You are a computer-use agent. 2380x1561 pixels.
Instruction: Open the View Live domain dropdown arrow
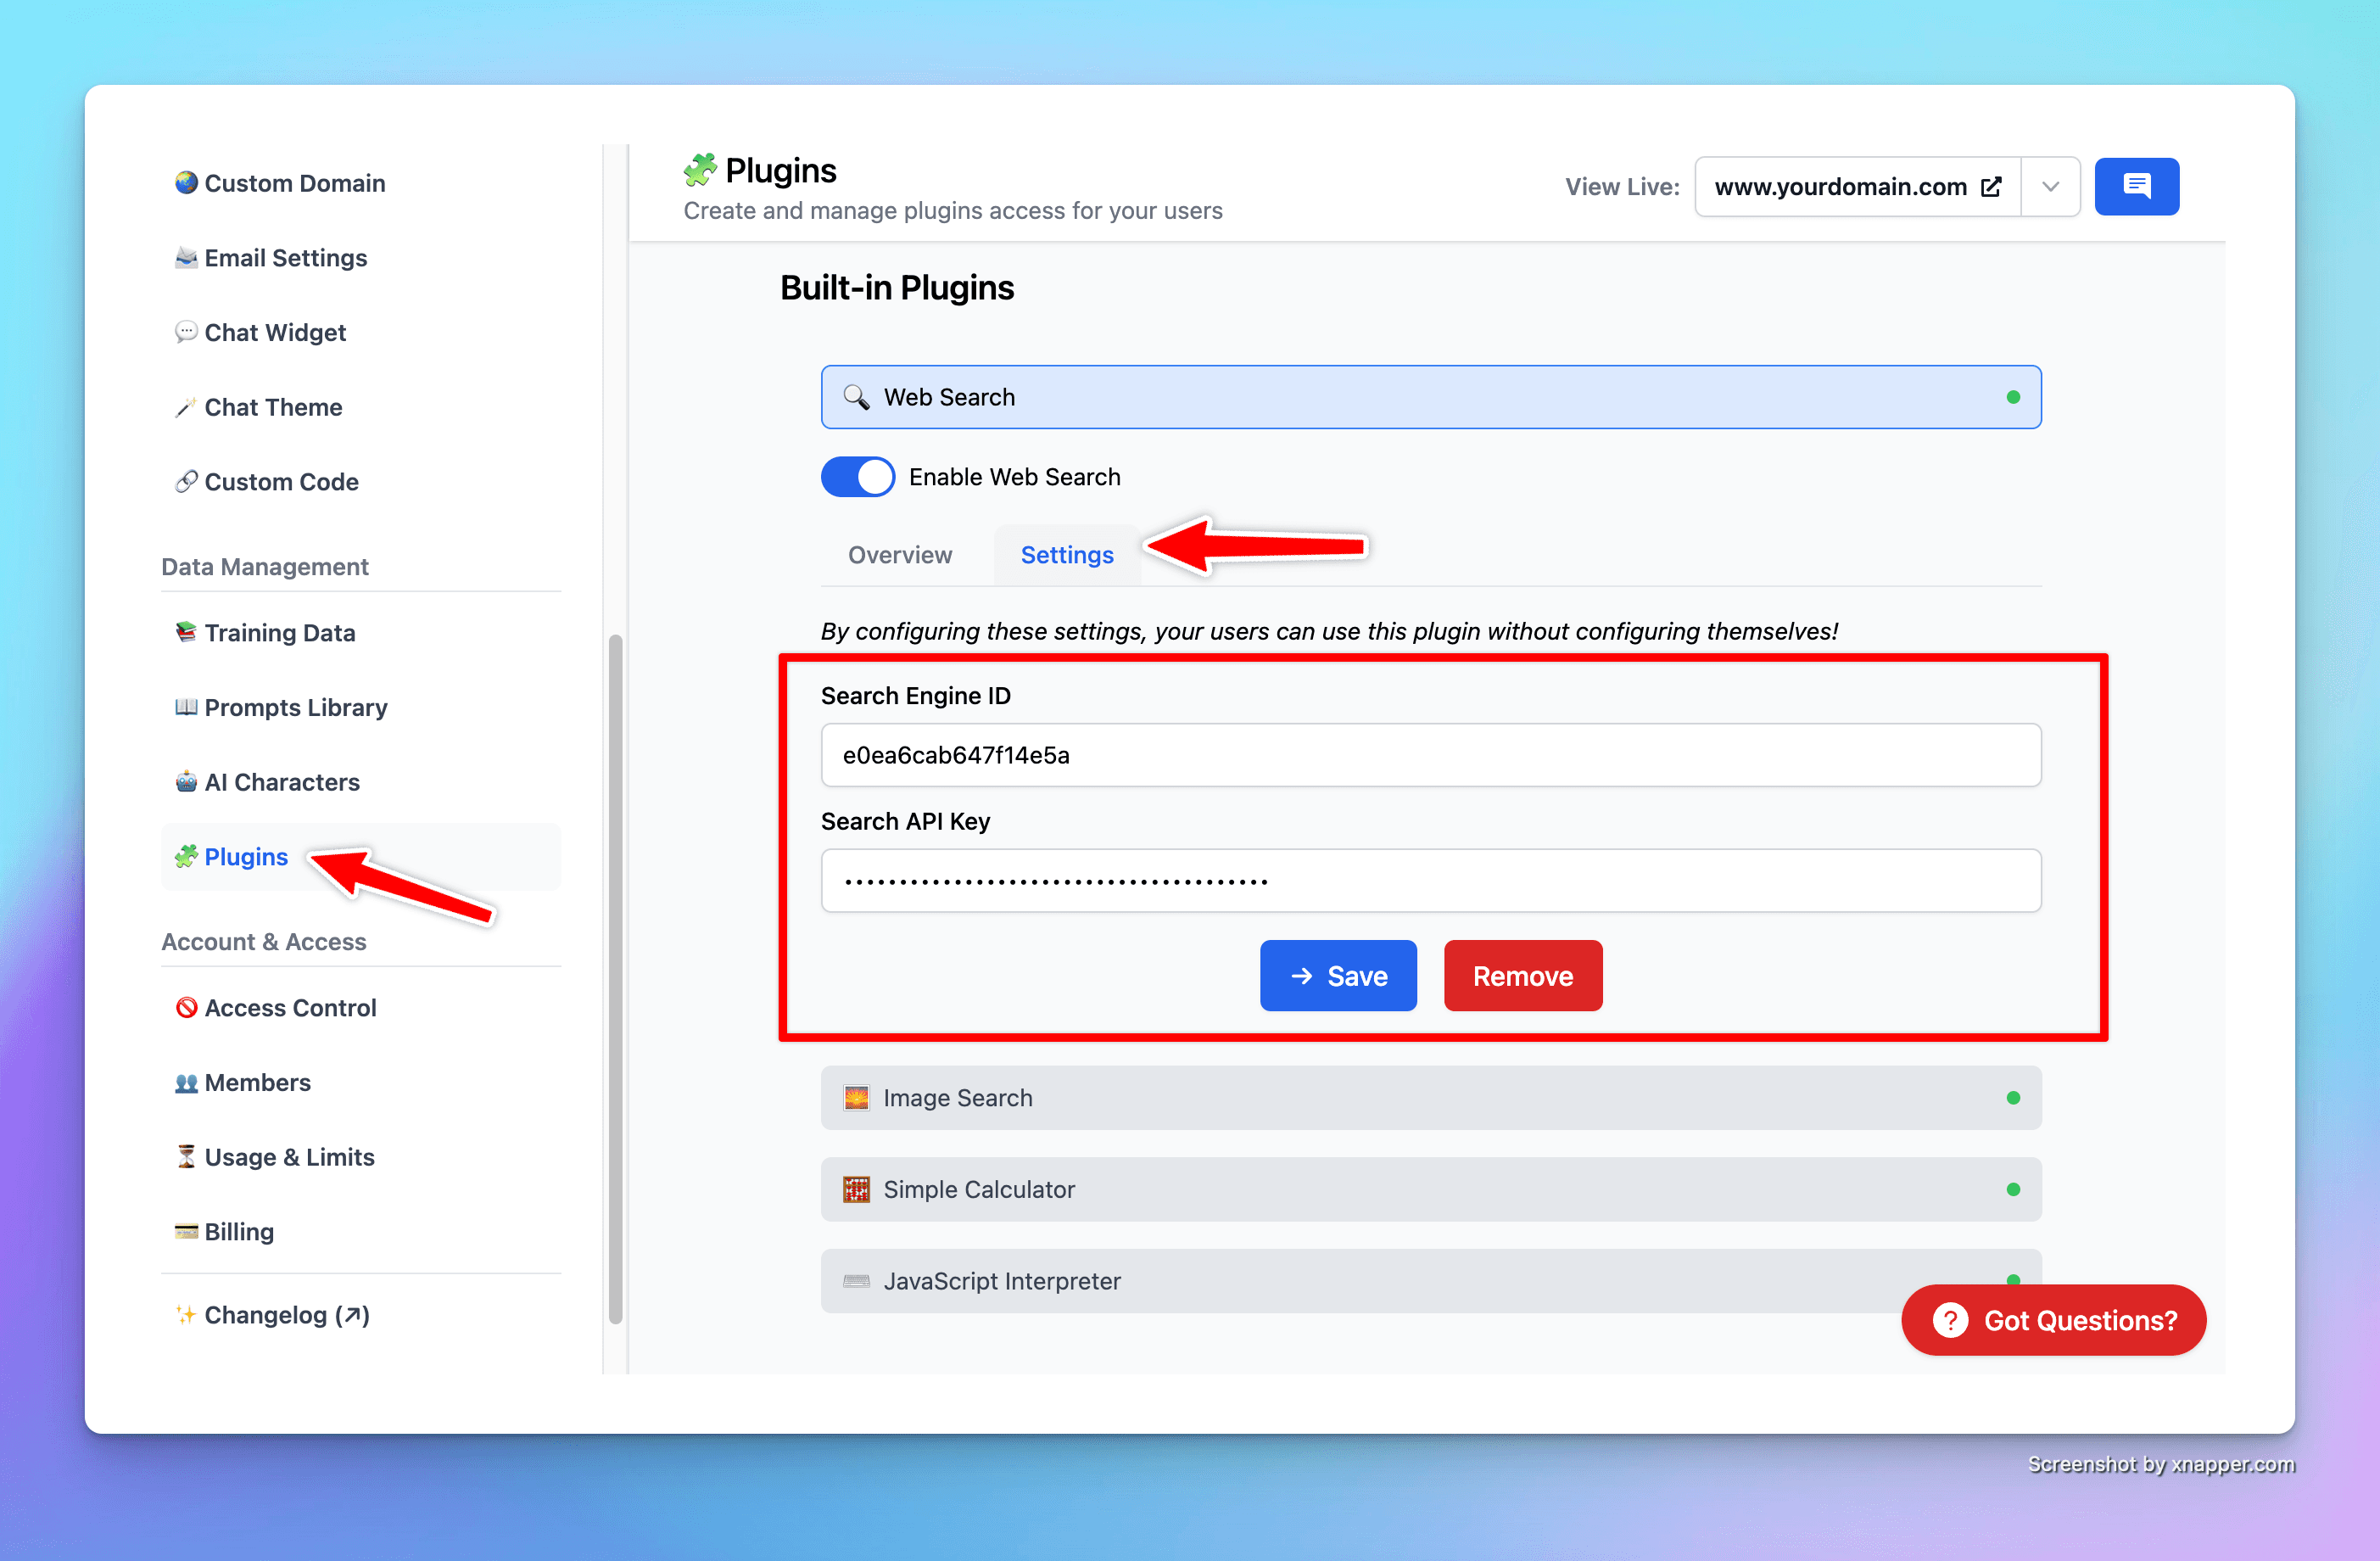coord(2050,187)
